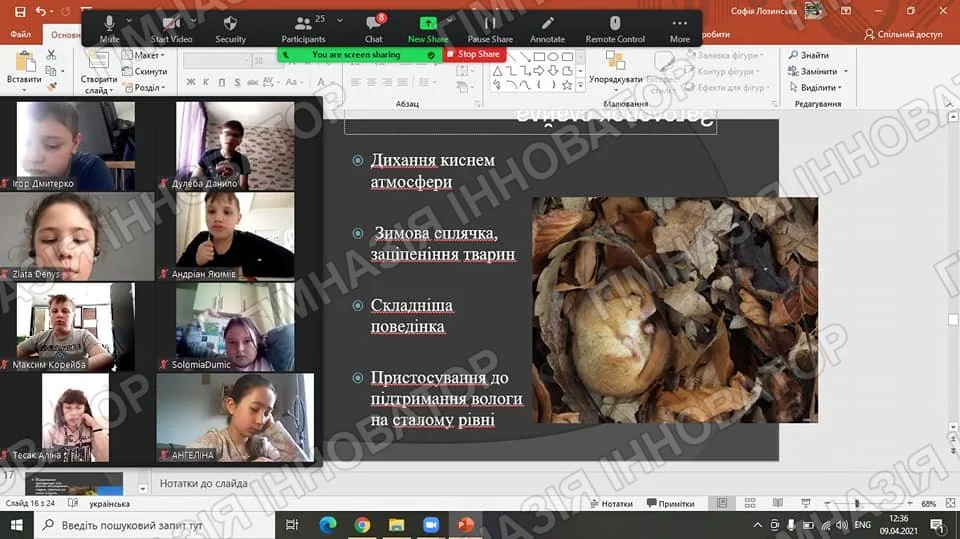
Task: Click fit slide to window icon
Action: [x=950, y=503]
